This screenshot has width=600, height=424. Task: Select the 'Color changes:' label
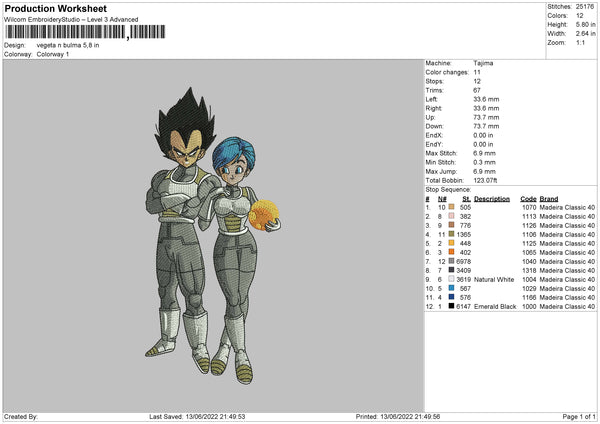(x=447, y=72)
